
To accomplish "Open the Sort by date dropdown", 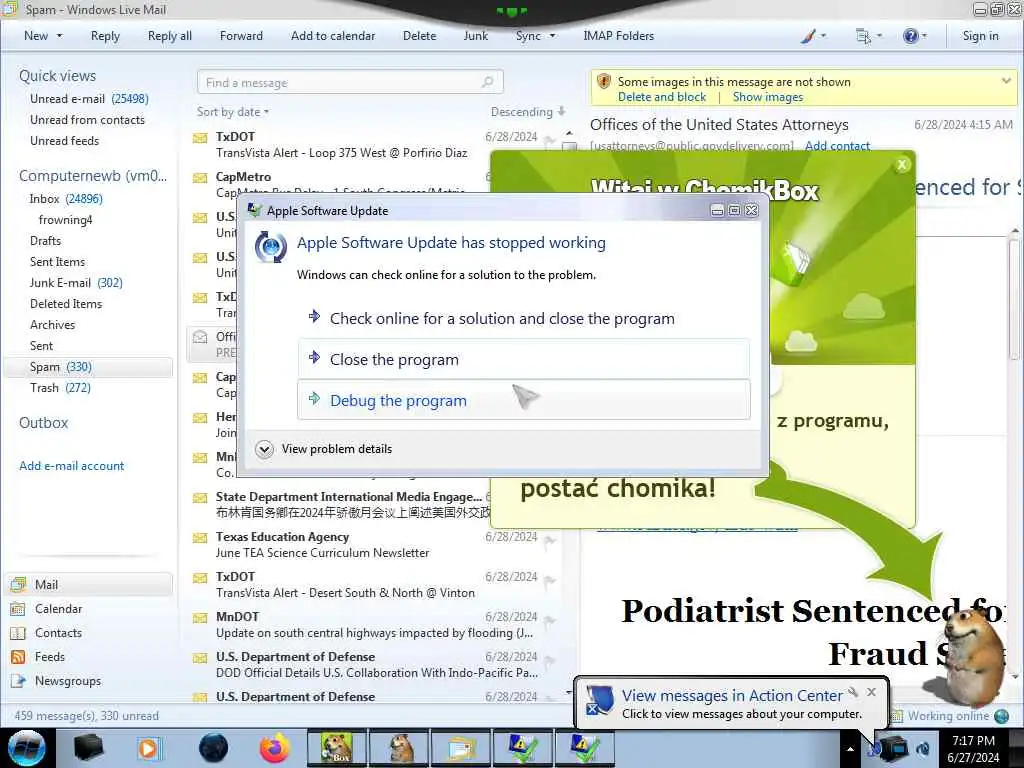I will [x=232, y=112].
